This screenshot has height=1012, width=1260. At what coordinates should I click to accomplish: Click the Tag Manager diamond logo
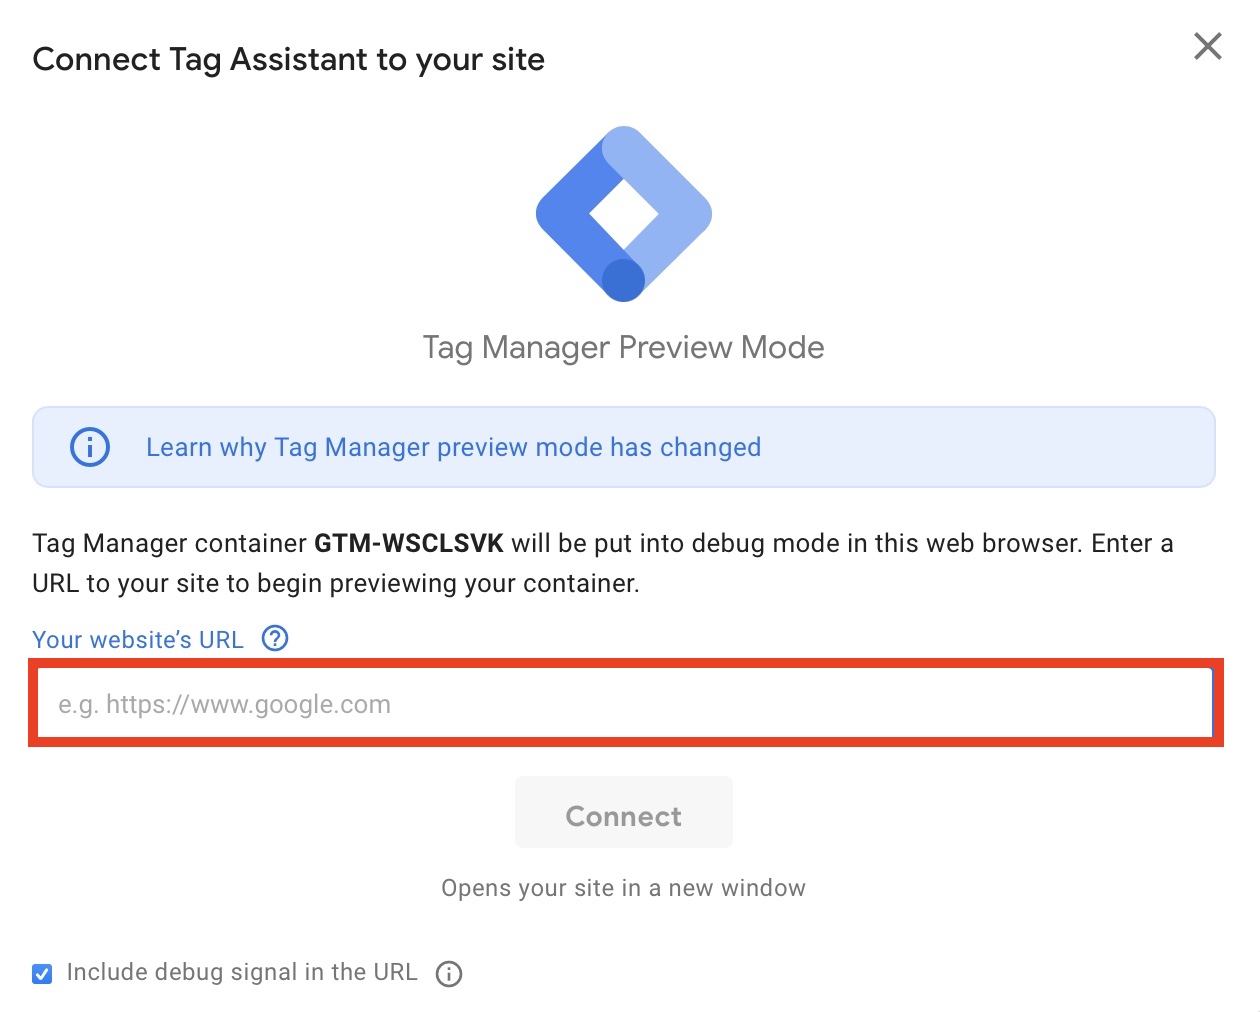pos(623,213)
